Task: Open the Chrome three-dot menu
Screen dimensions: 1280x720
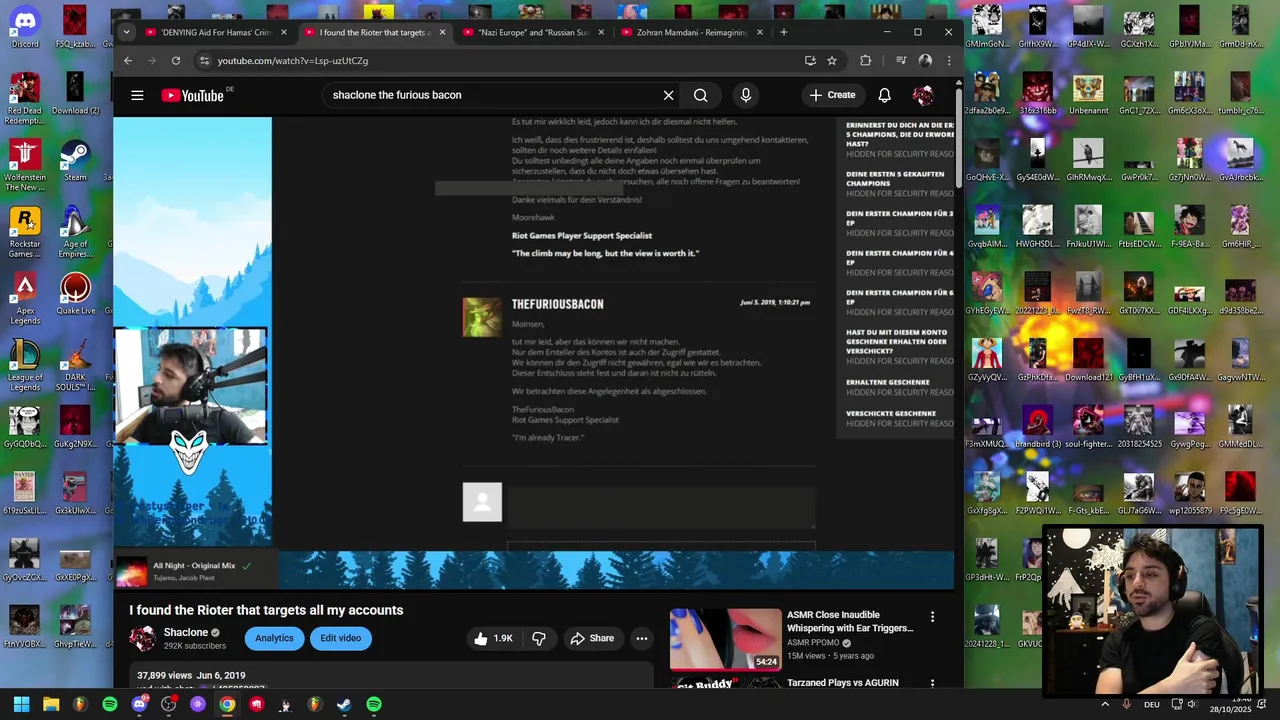Action: (x=949, y=60)
